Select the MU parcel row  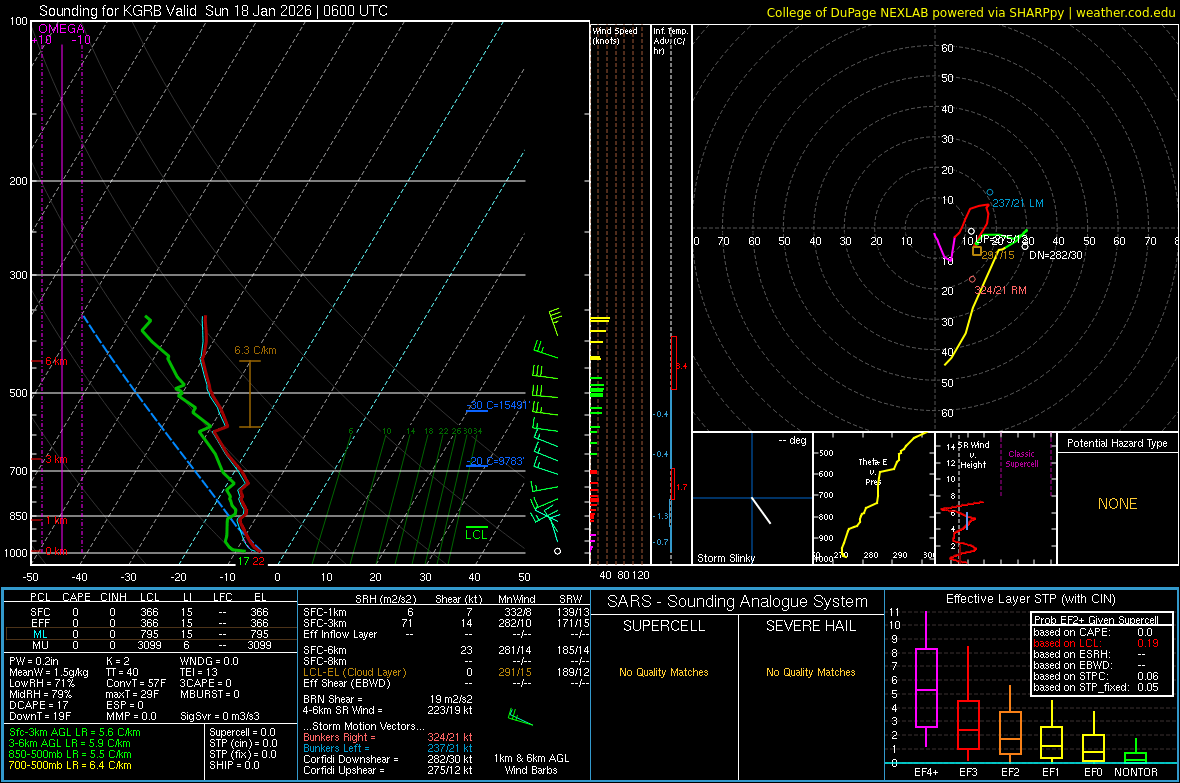151,645
